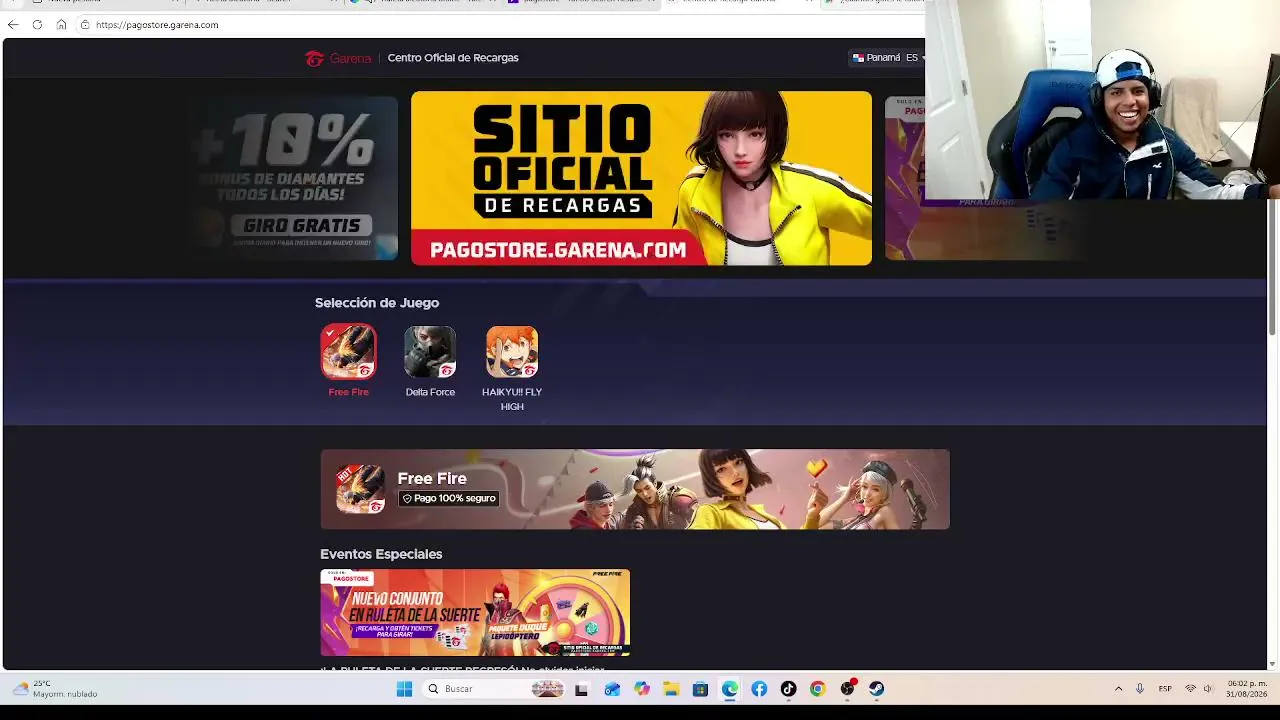1280x720 pixels.
Task: Launch Outlook from the taskbar
Action: [612, 689]
